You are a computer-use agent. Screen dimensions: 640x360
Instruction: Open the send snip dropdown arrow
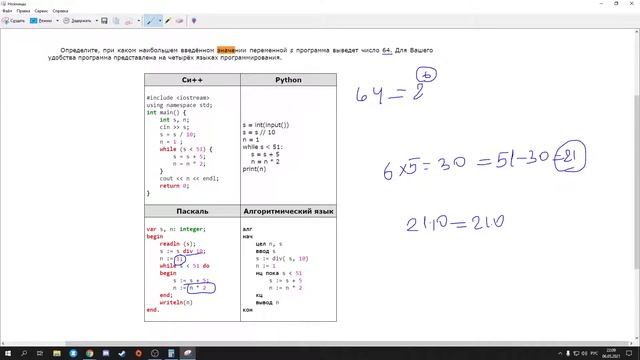[x=139, y=21]
